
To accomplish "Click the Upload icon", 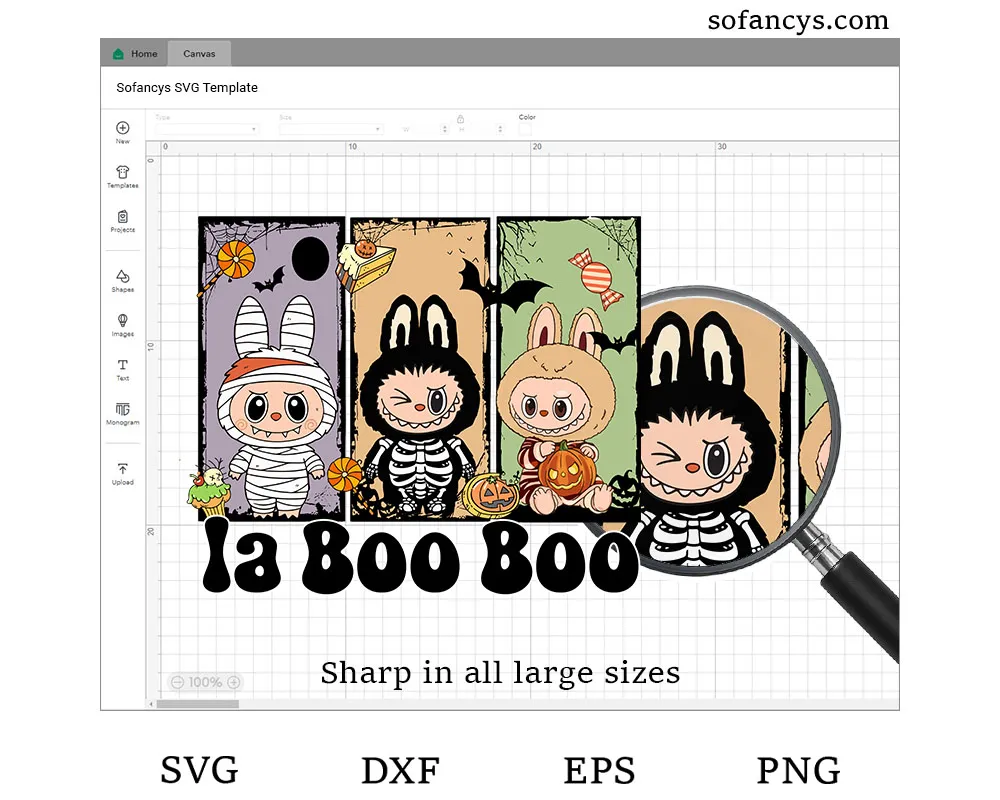I will (x=122, y=469).
